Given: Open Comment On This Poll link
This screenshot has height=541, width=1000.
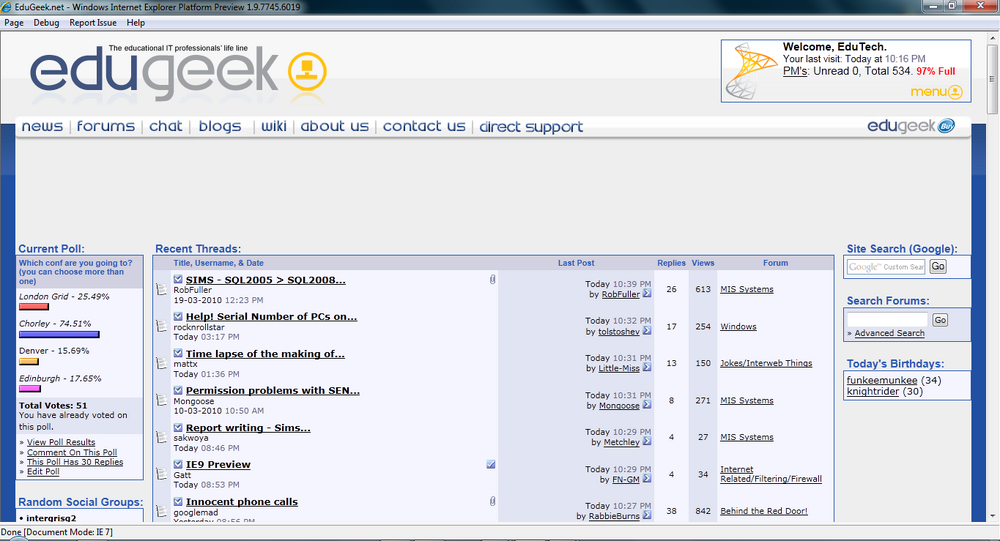Looking at the screenshot, I should point(72,452).
